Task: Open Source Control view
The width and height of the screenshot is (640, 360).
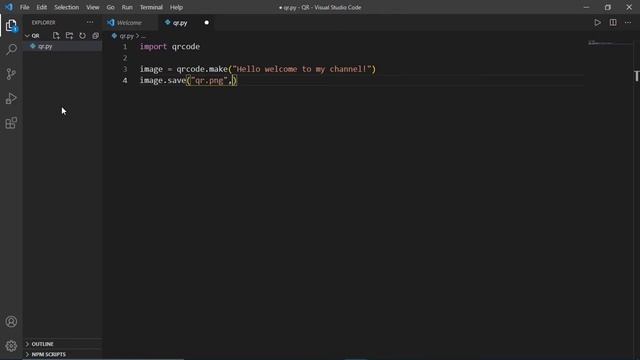Action: pyautogui.click(x=11, y=74)
